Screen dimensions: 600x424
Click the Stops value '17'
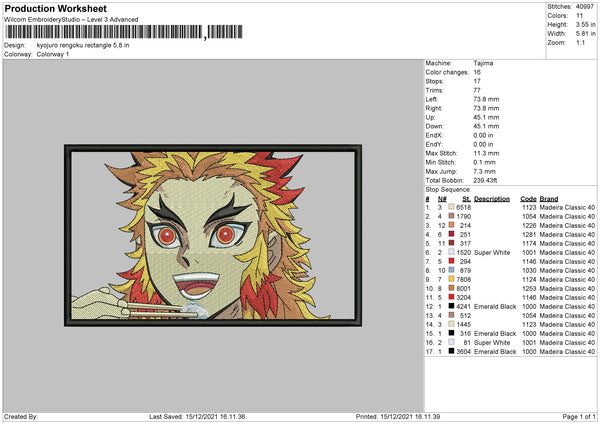pyautogui.click(x=477, y=81)
